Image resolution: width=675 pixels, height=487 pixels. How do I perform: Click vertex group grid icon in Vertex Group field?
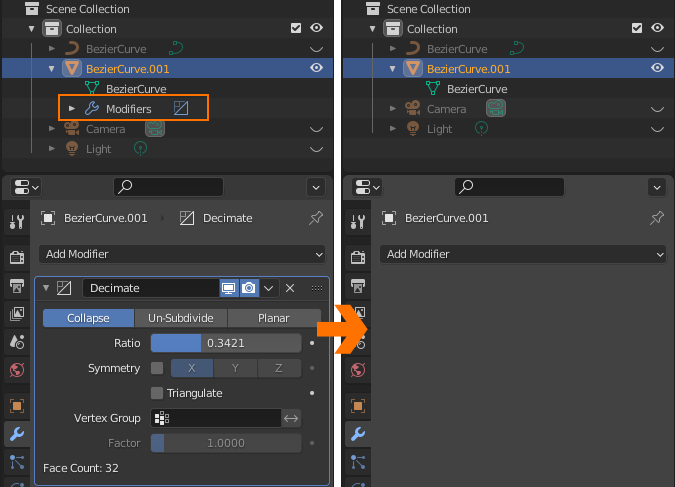coord(162,418)
